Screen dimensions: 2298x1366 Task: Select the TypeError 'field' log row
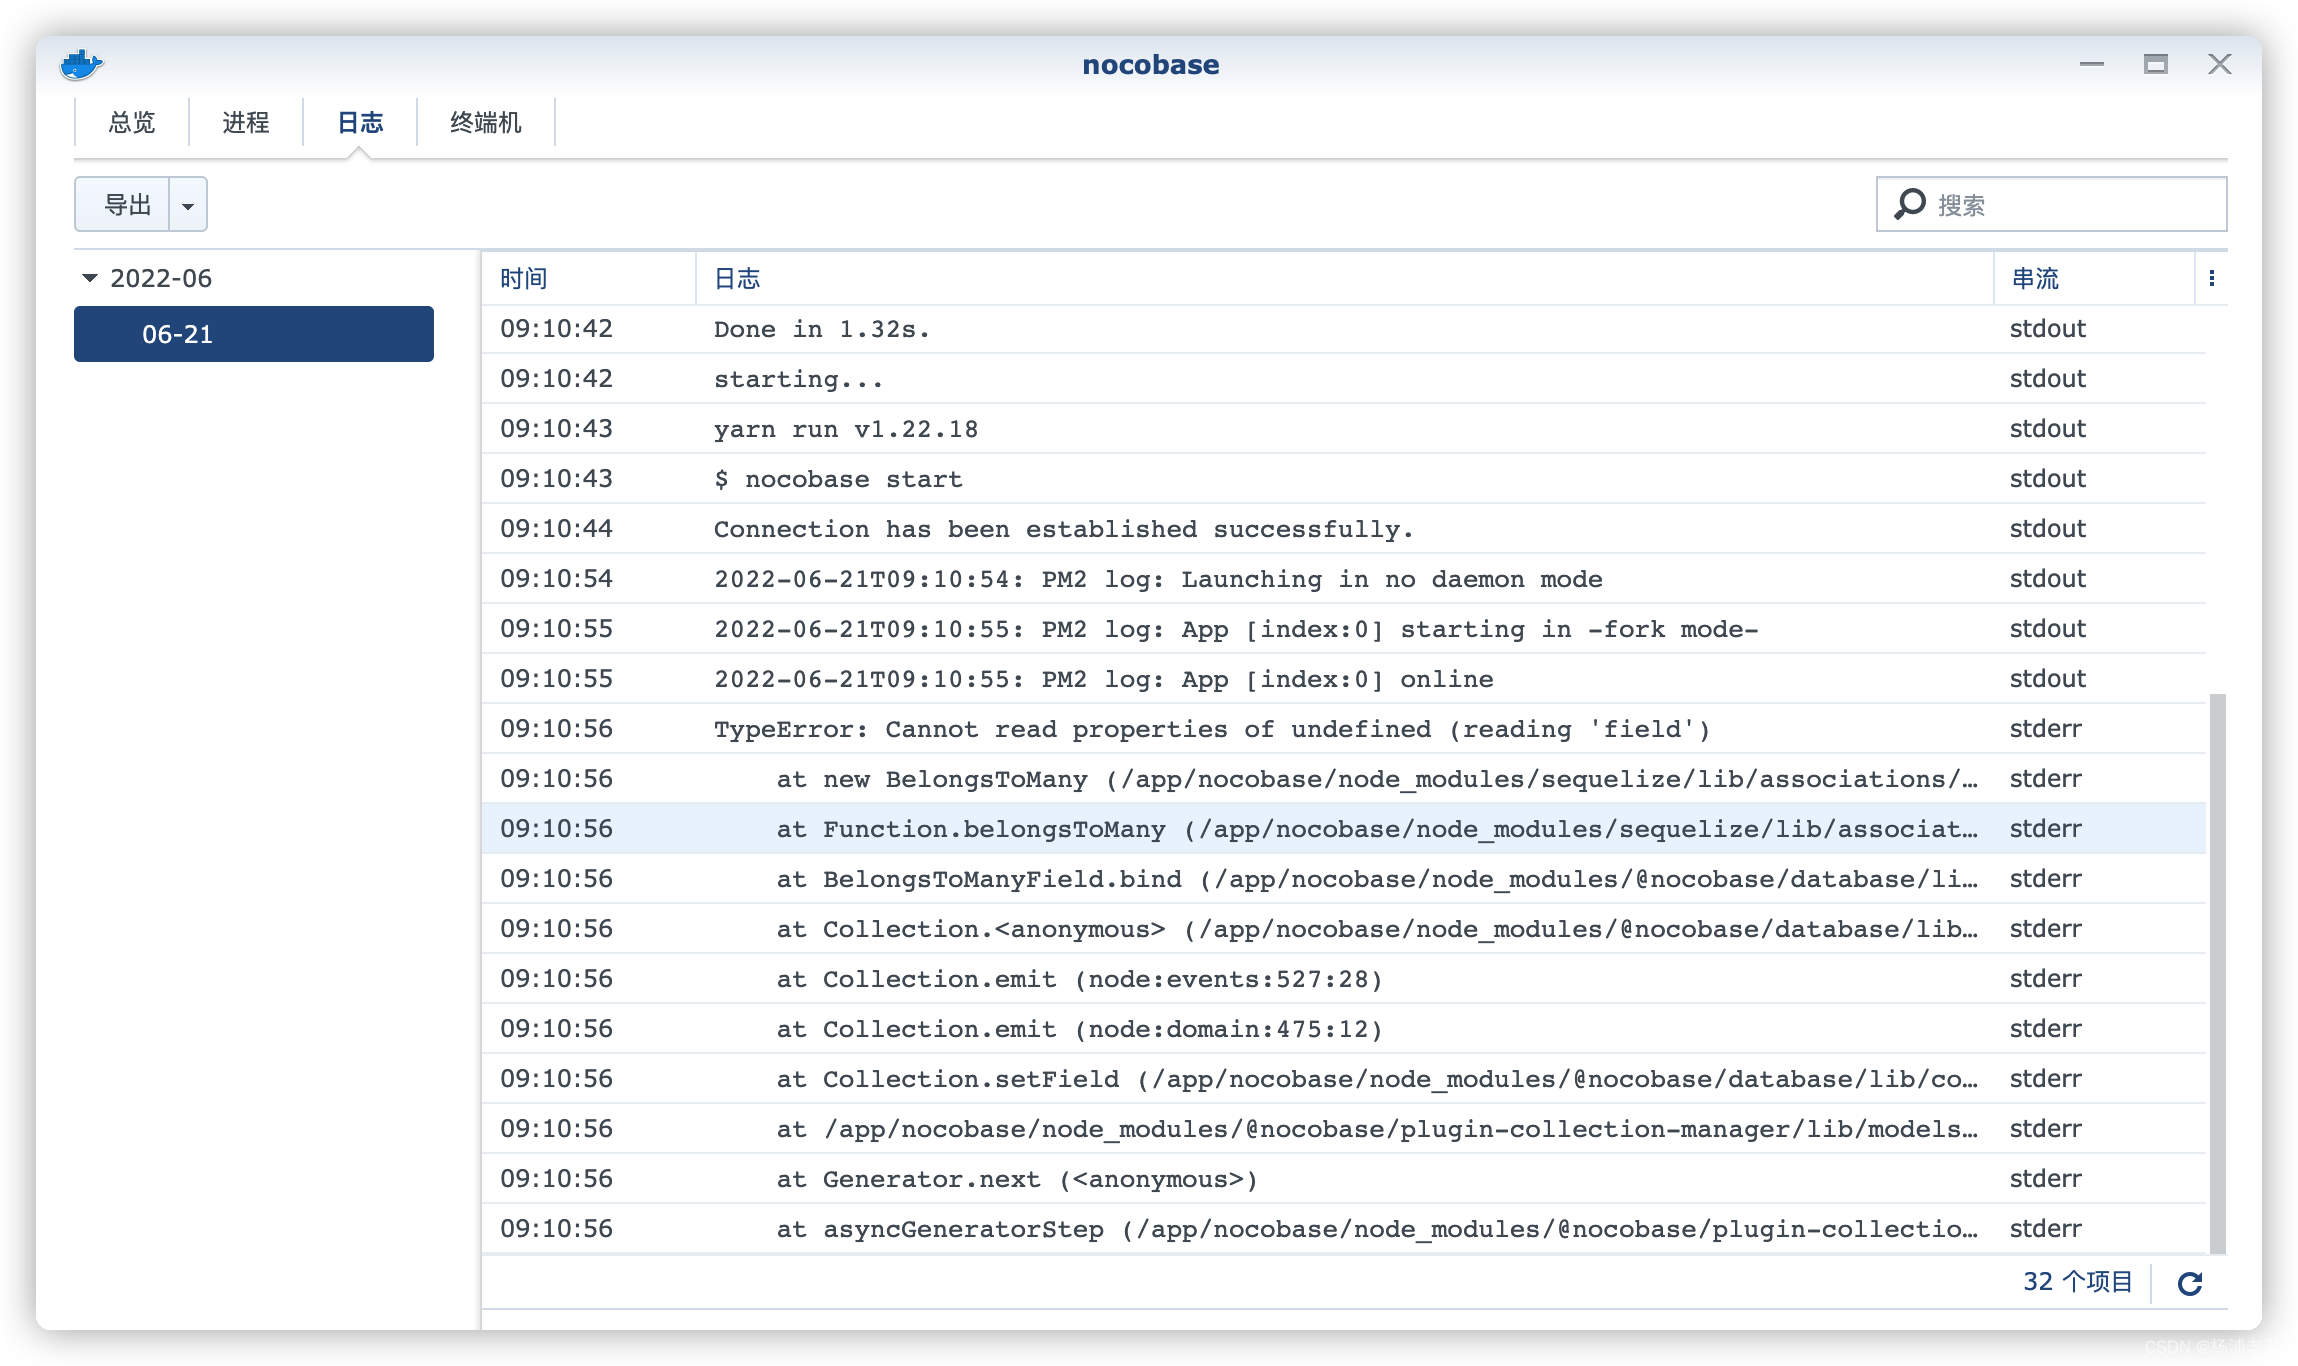[x=1344, y=729]
